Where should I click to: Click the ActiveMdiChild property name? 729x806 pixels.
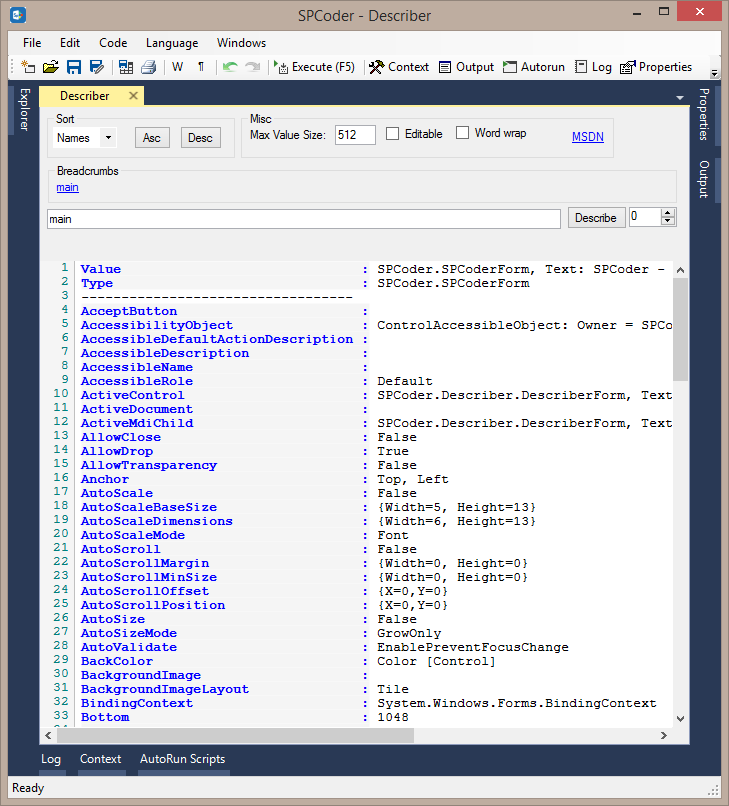click(x=137, y=423)
